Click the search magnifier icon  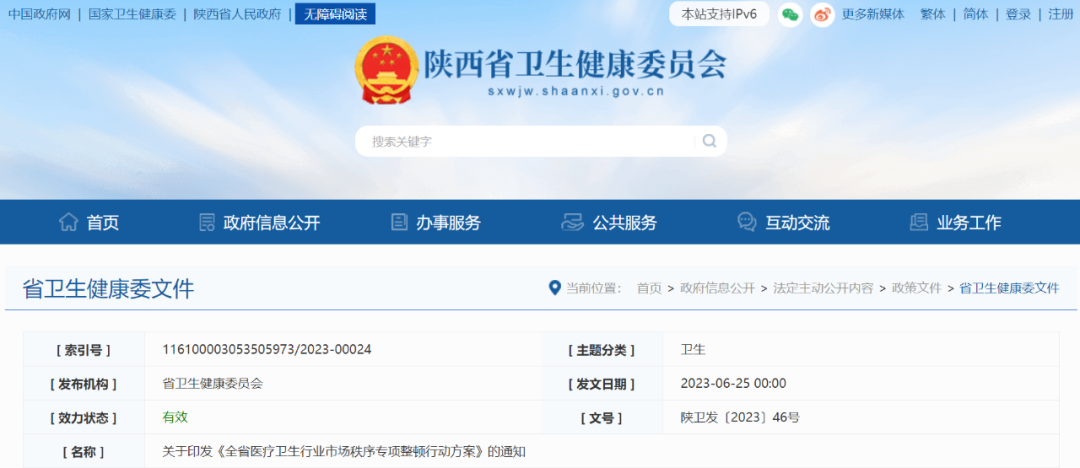click(x=709, y=141)
